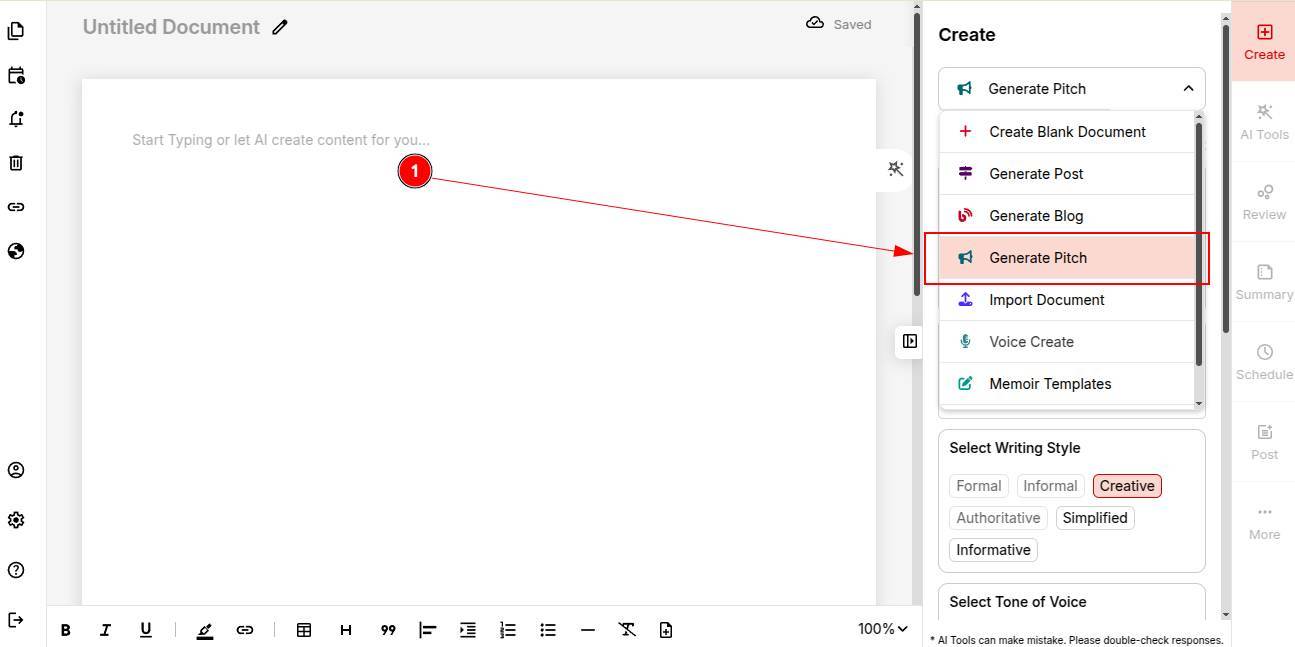The image size is (1295, 647).
Task: Open the Schedule tab
Action: pyautogui.click(x=1264, y=361)
